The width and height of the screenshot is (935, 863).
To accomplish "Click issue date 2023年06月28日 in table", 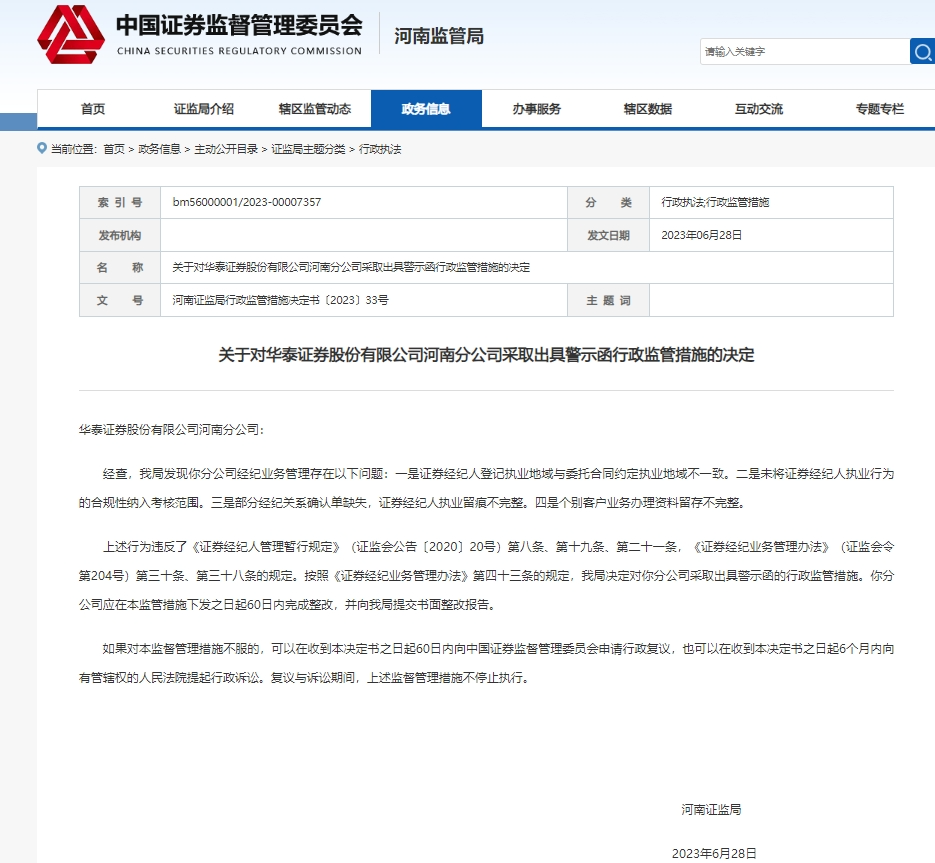I will 701,235.
